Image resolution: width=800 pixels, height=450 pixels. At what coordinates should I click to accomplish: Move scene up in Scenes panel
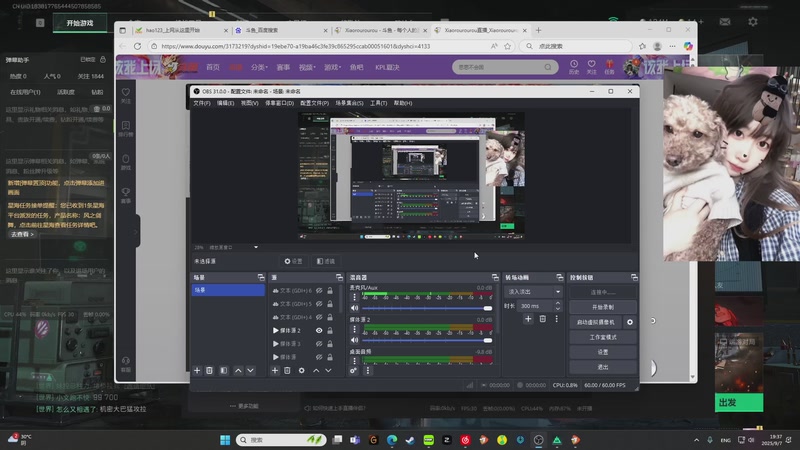pos(238,370)
